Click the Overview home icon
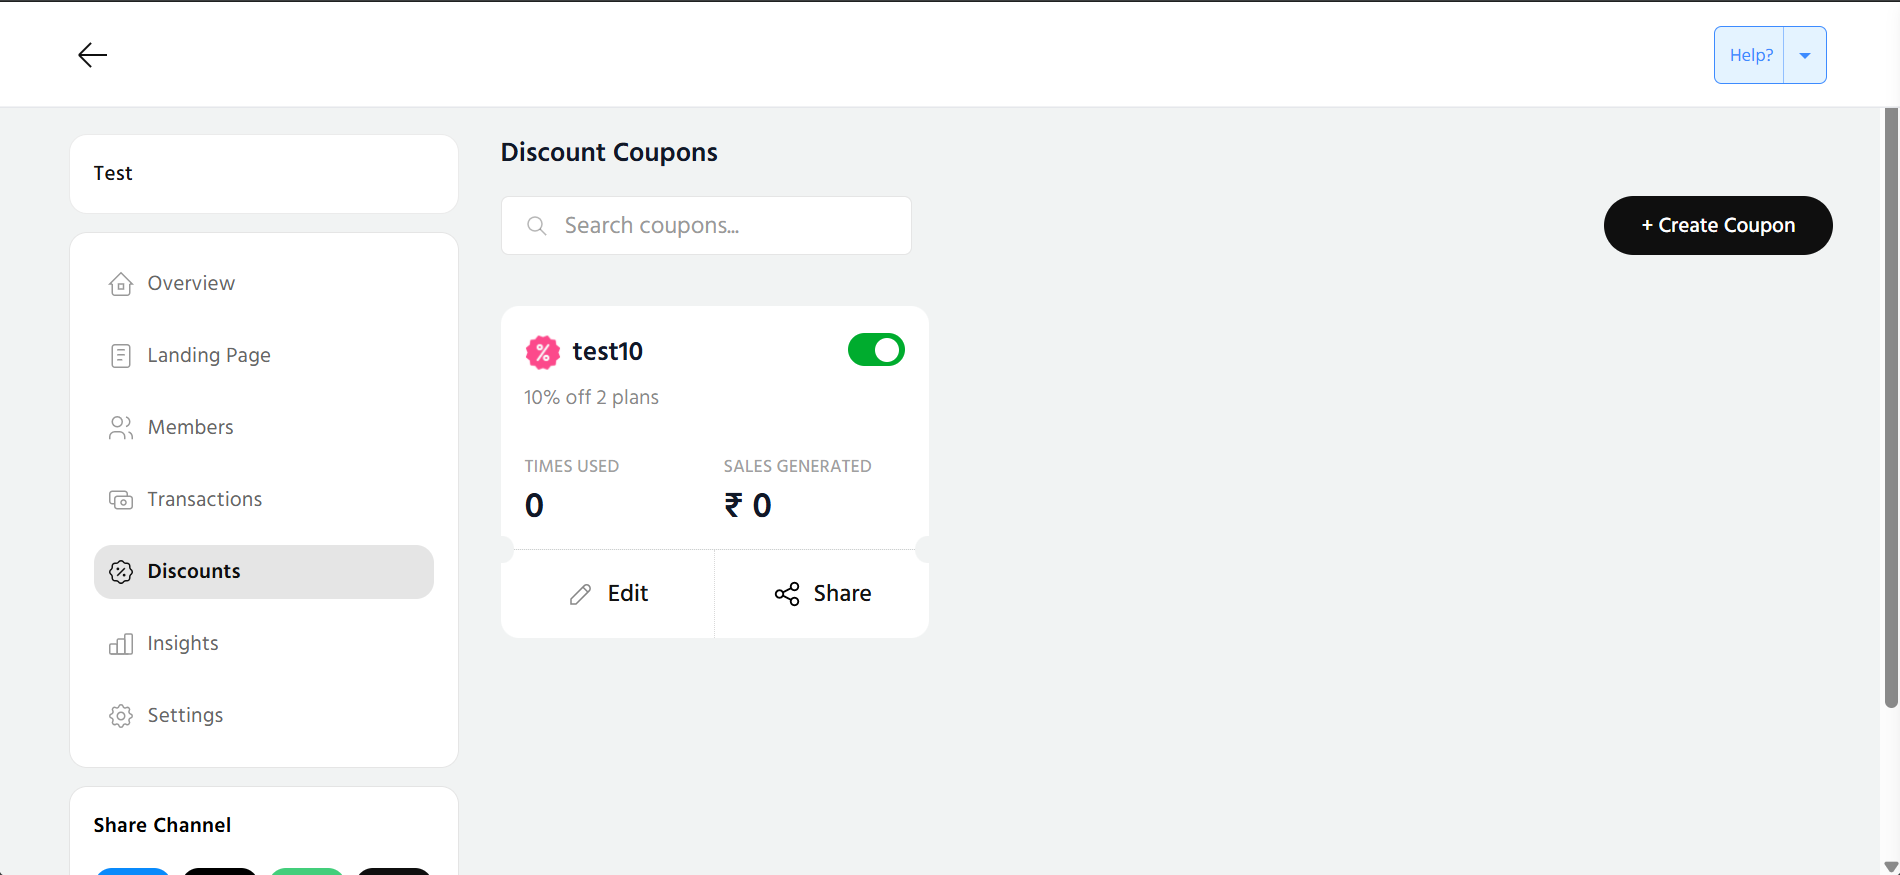The width and height of the screenshot is (1900, 875). point(121,284)
